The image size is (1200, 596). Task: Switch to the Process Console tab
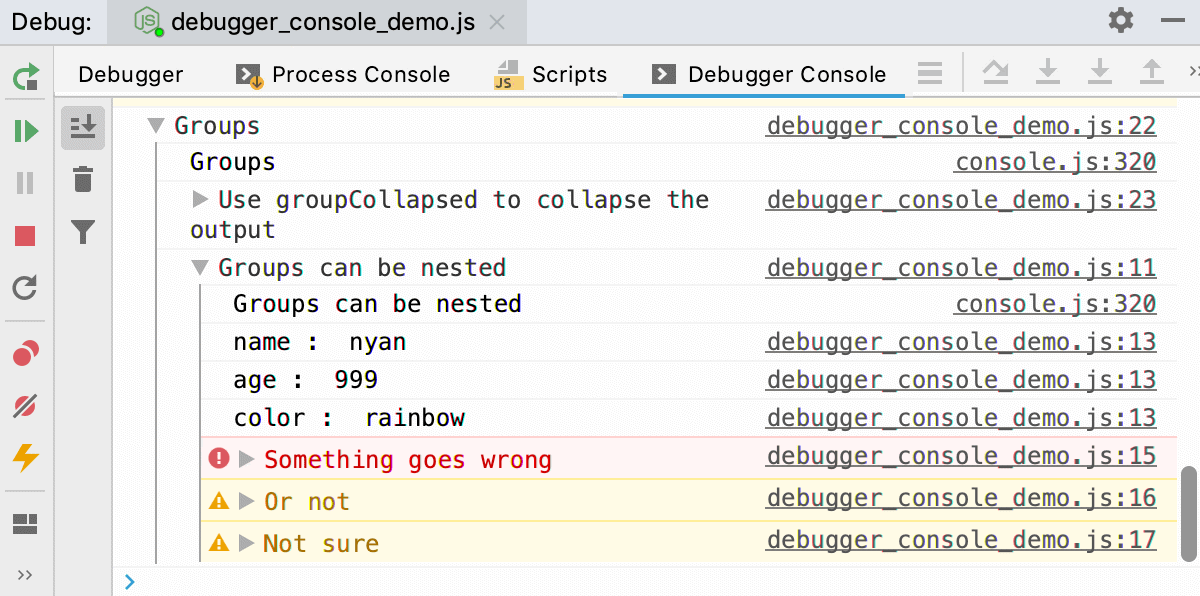342,73
